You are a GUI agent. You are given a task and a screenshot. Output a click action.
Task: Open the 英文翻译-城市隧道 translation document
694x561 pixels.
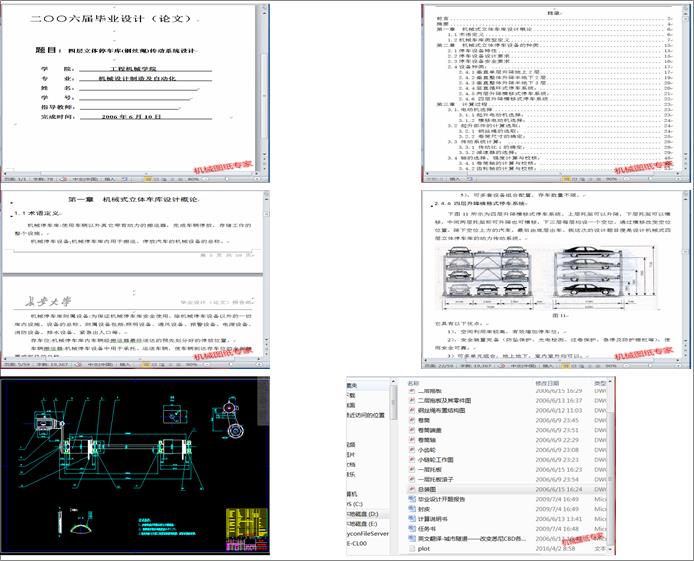click(472, 539)
